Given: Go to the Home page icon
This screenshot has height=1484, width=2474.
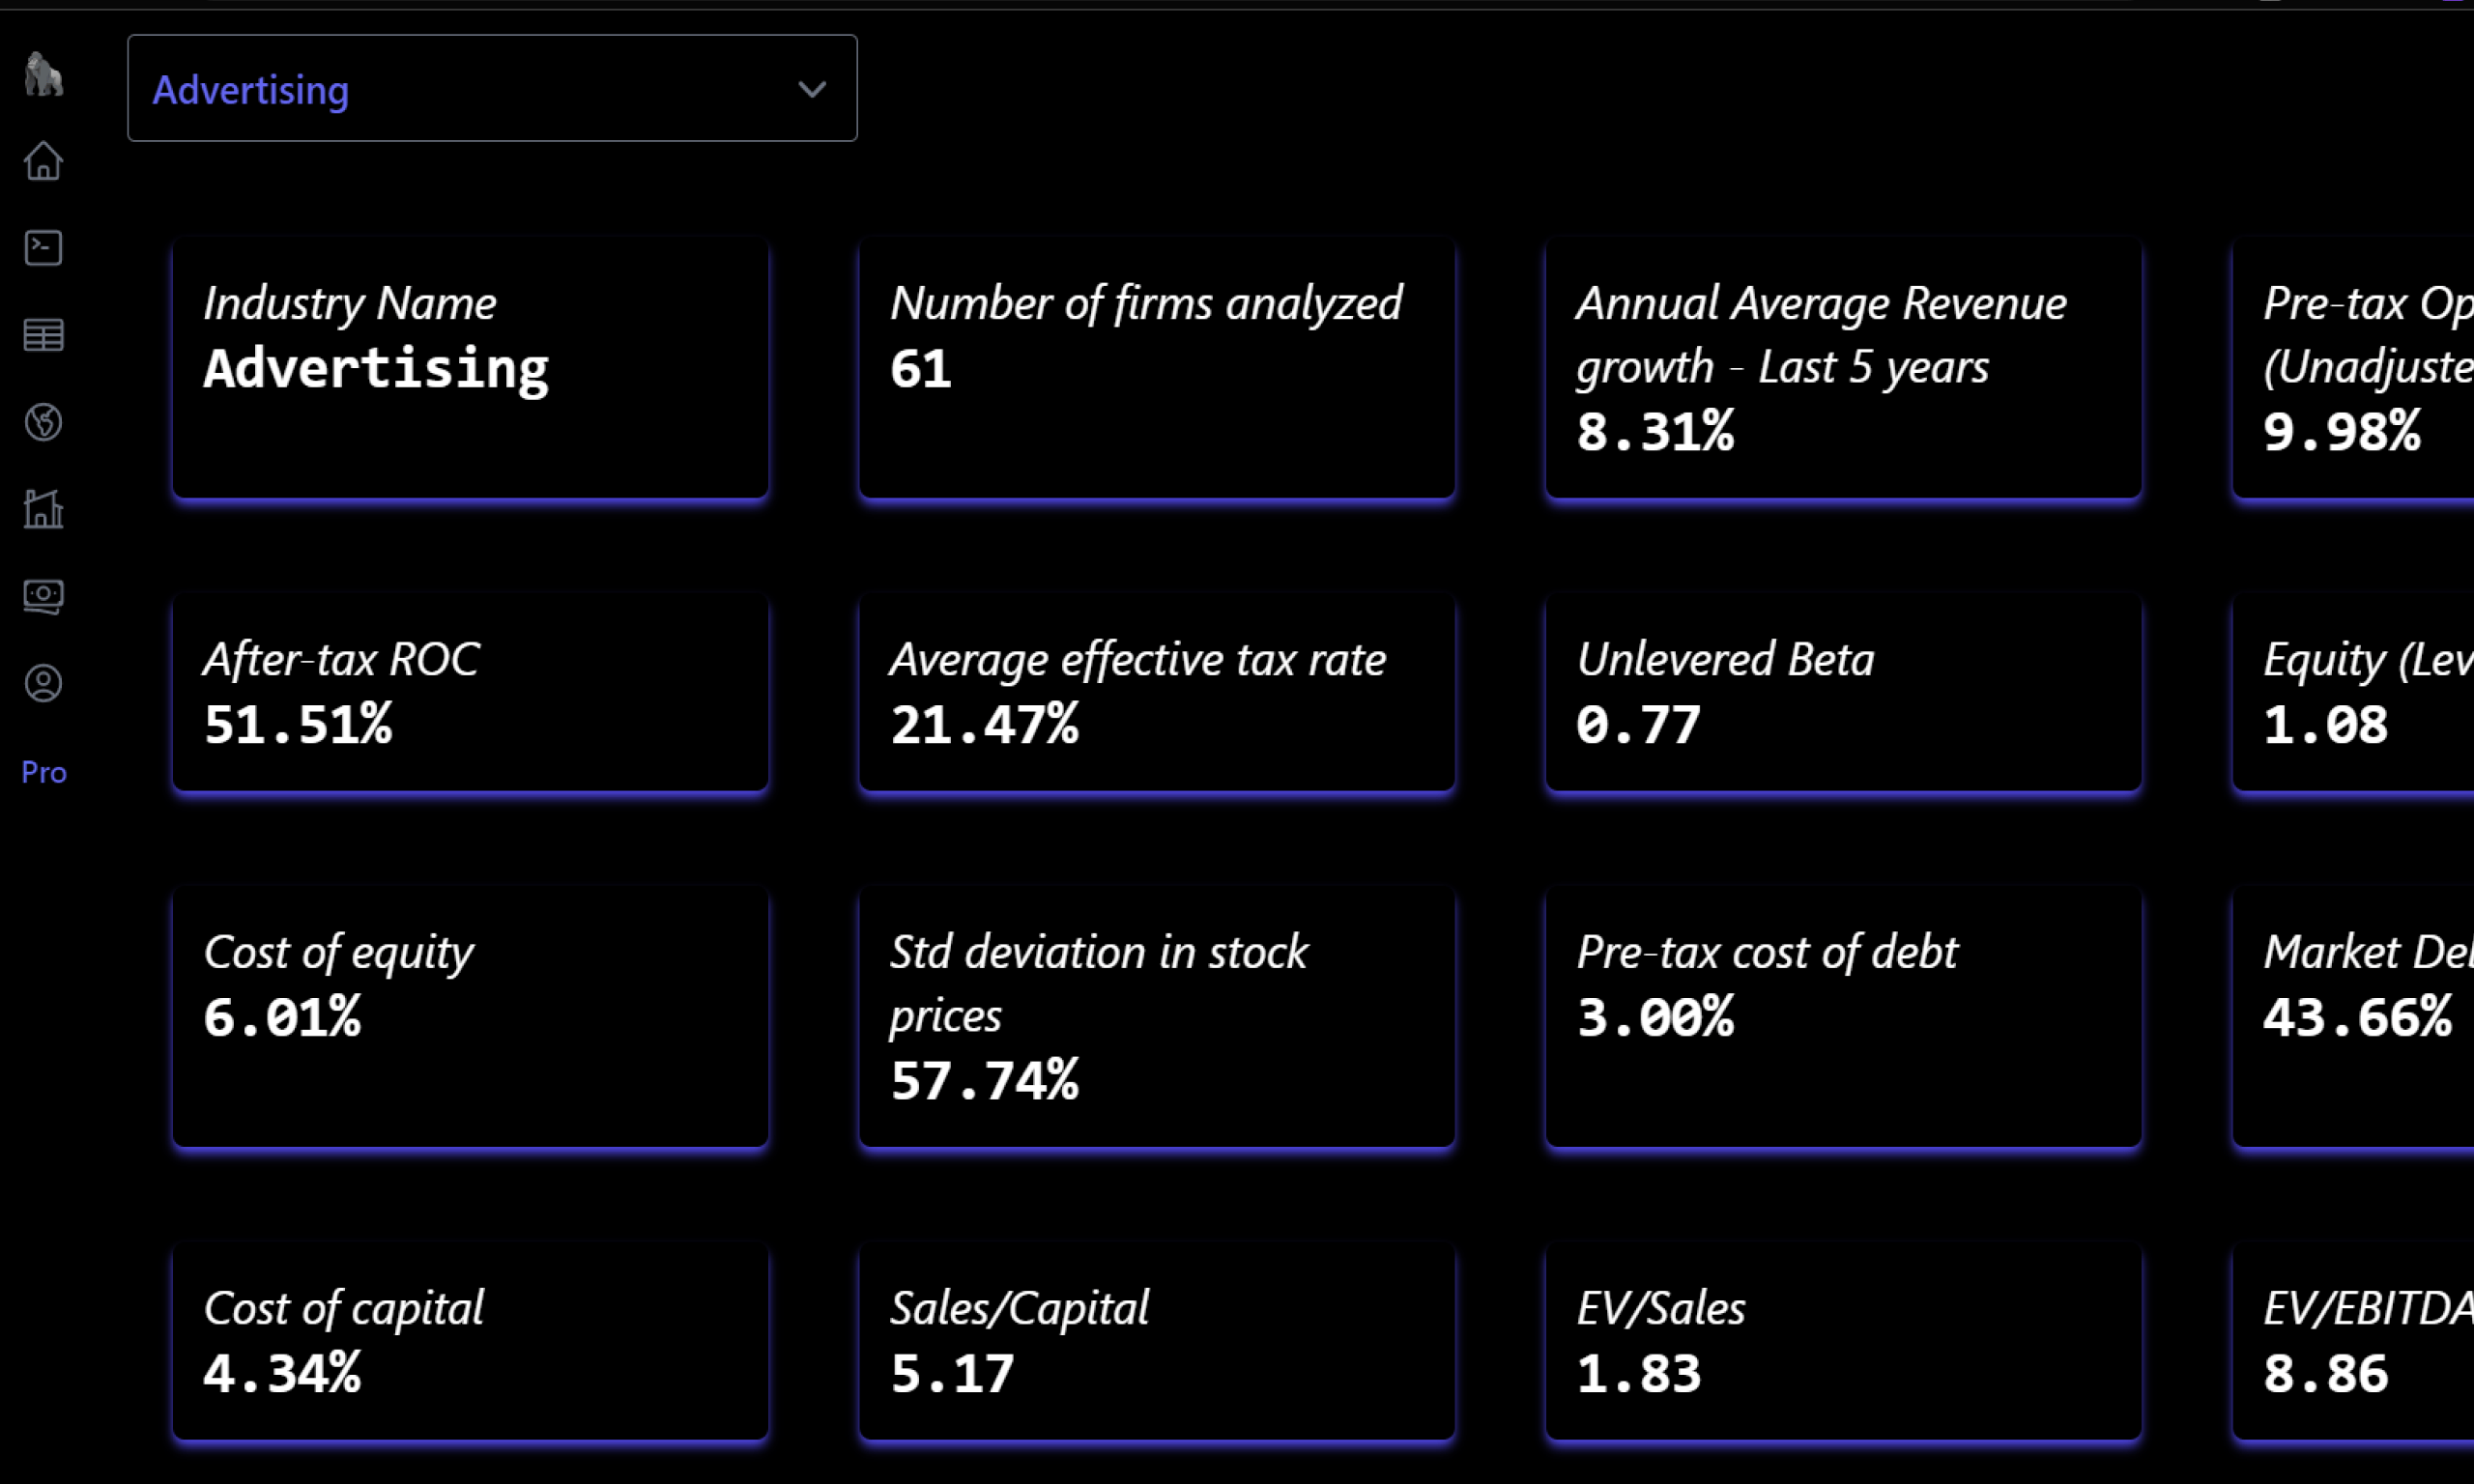Looking at the screenshot, I should coord(43,161).
